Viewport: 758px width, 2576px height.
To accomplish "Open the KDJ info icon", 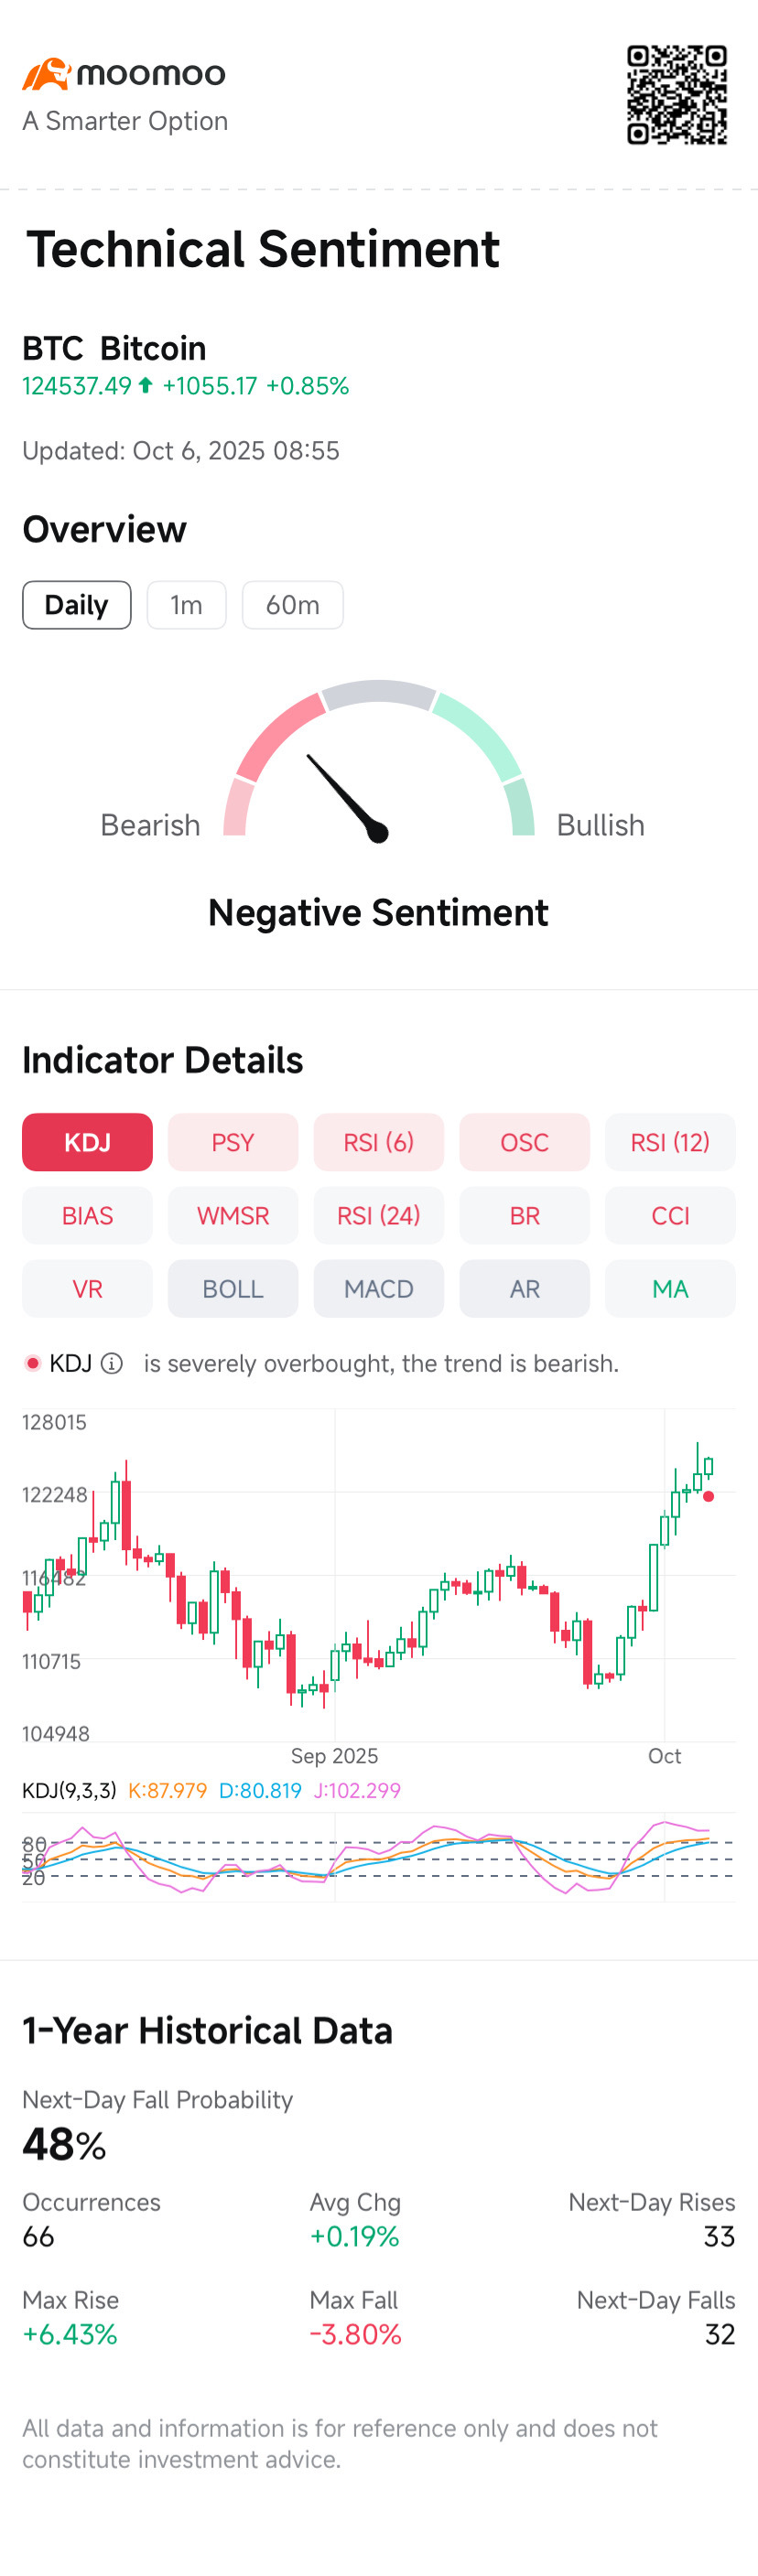I will pos(112,1363).
